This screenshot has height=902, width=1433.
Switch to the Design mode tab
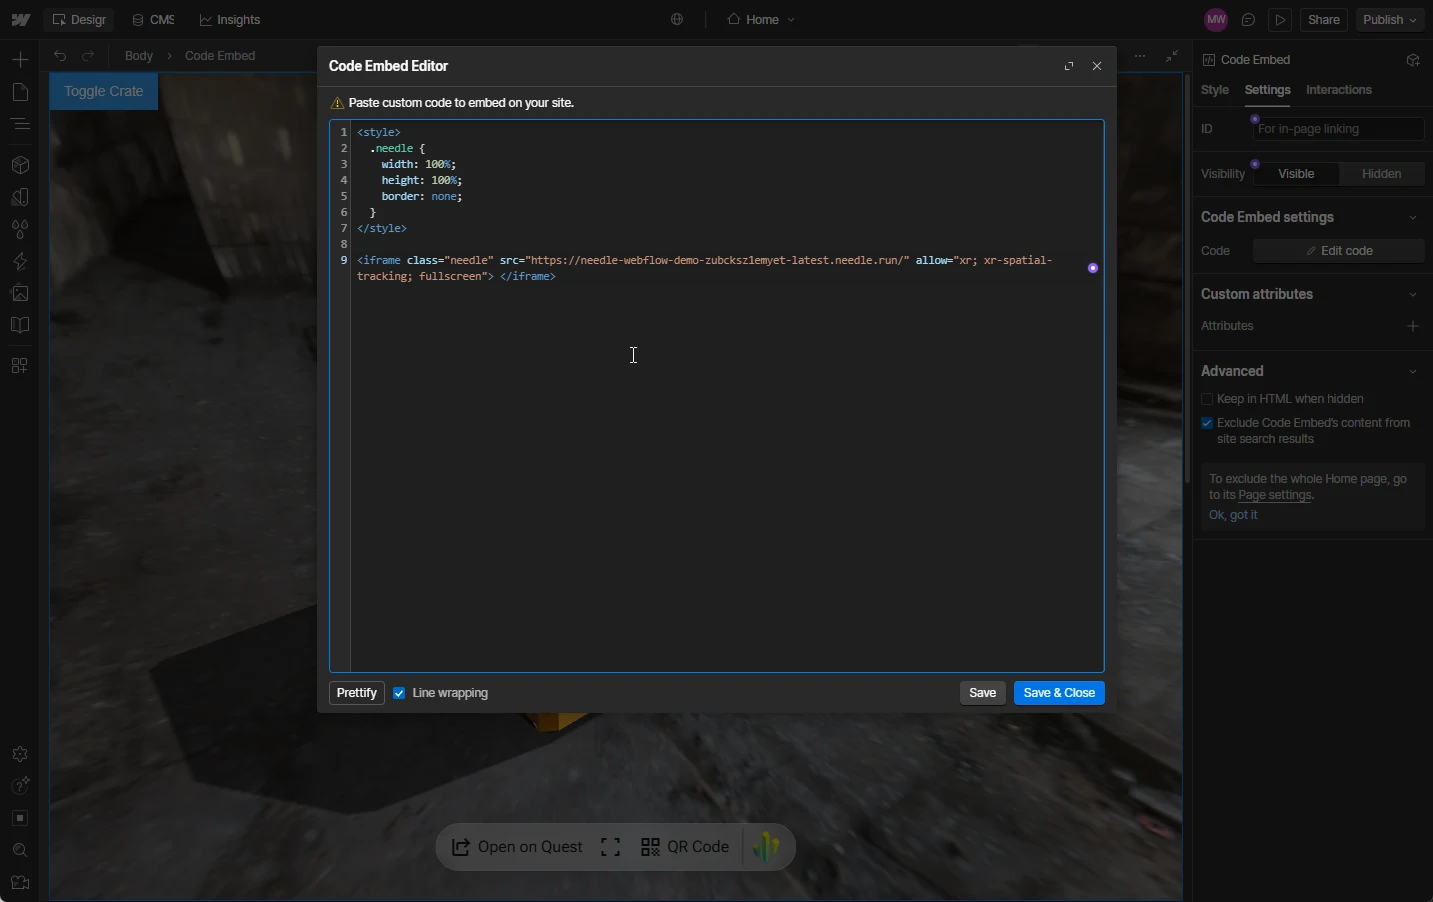click(x=79, y=20)
